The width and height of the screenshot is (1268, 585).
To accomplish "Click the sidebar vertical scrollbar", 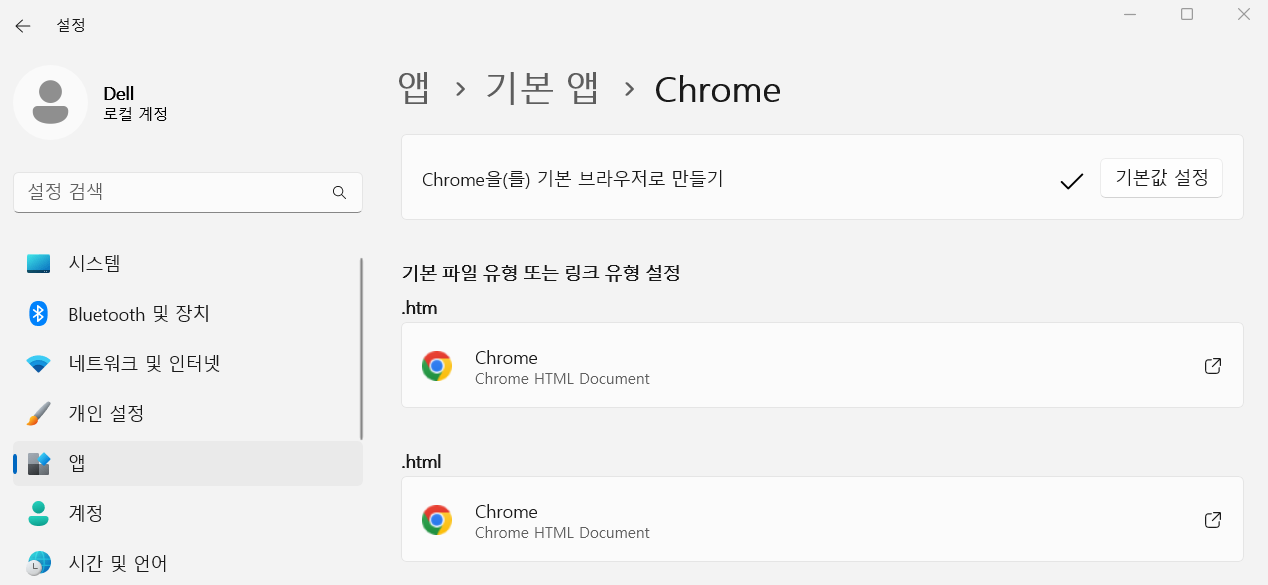I will pyautogui.click(x=361, y=349).
